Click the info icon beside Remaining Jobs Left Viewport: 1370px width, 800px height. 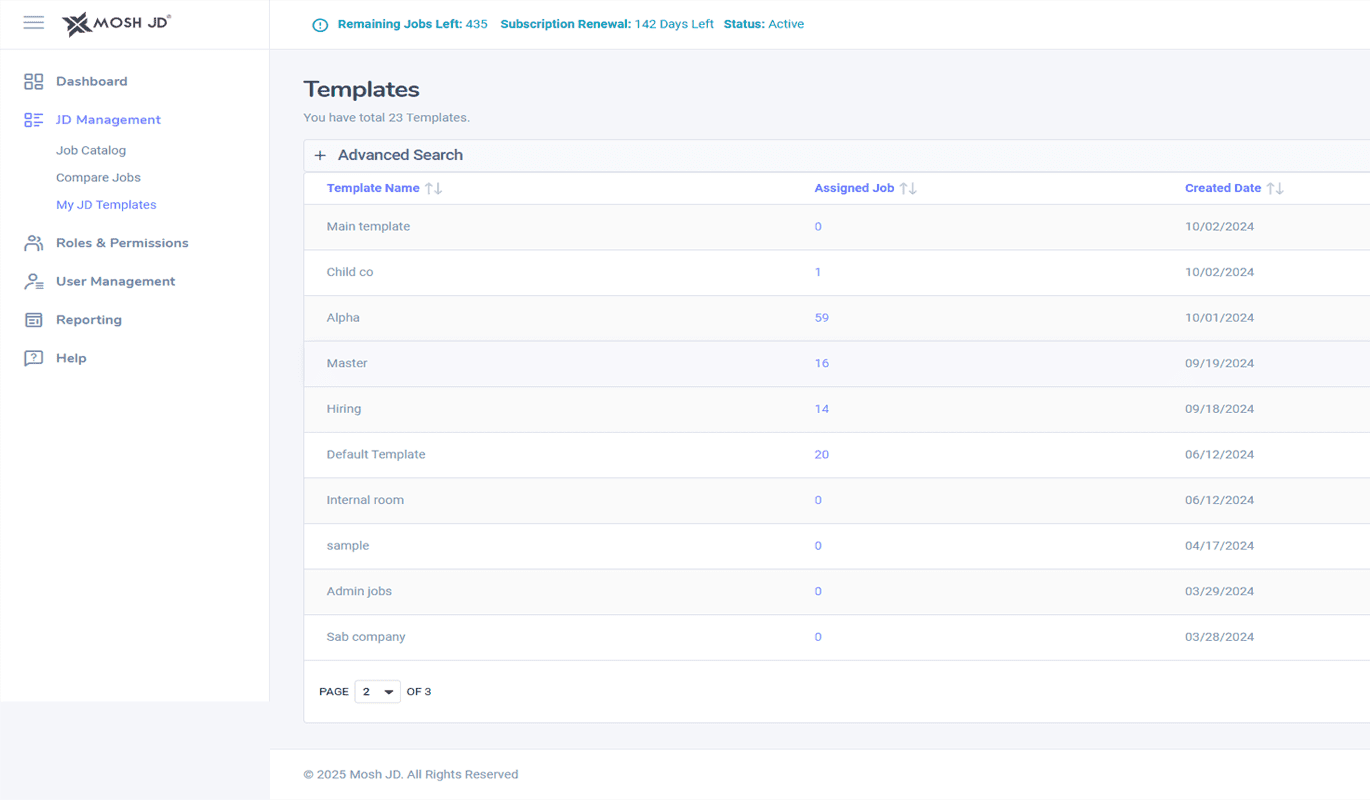(319, 25)
